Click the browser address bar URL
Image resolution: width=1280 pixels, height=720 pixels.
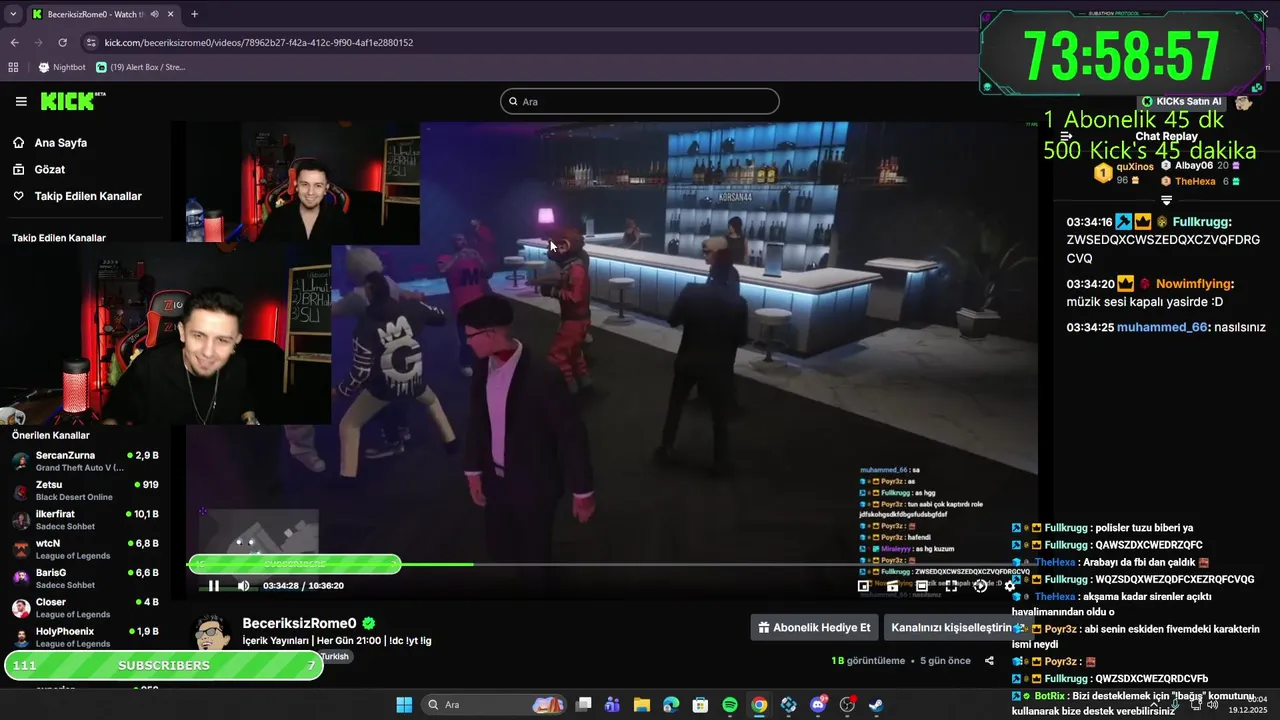coord(259,43)
